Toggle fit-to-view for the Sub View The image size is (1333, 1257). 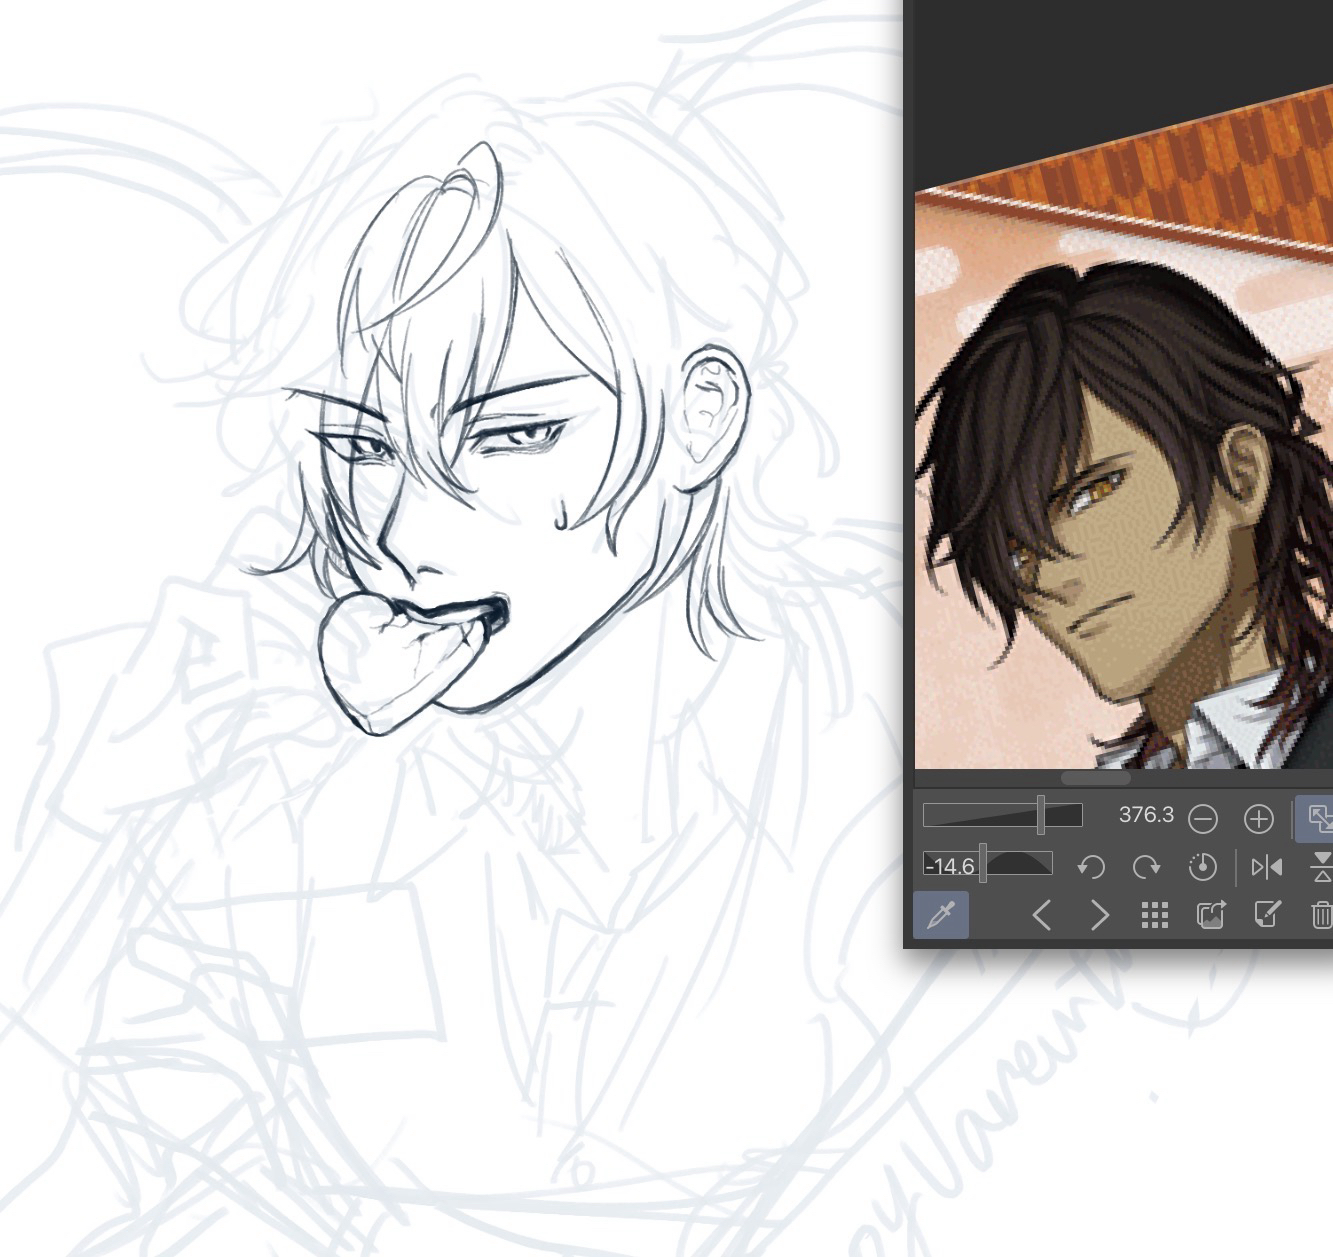click(1318, 818)
